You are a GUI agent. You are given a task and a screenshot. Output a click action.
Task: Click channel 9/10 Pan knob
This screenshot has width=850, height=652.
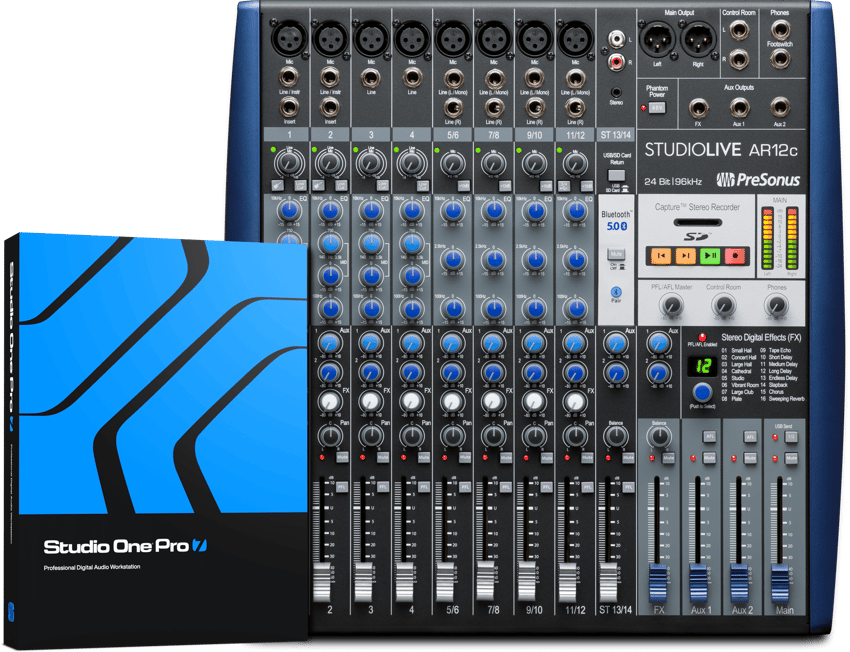coord(535,435)
